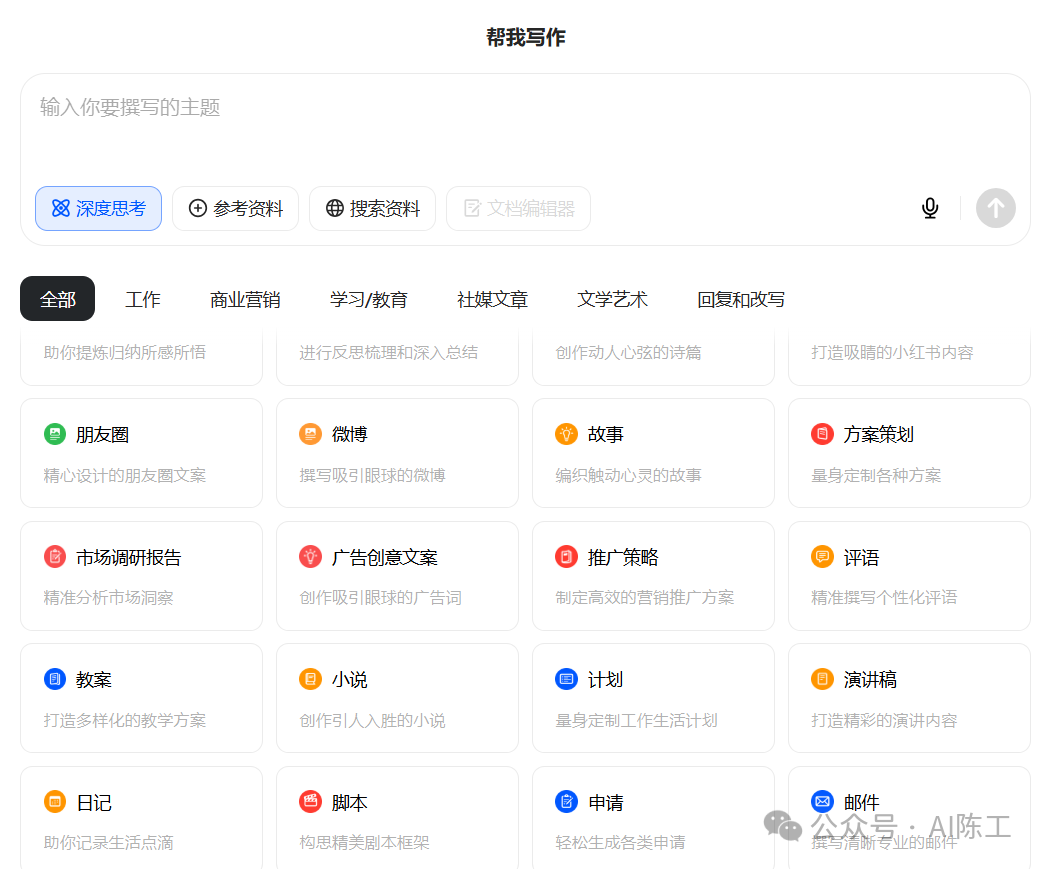Toggle the 深度思考 deep thinking mode
The width and height of the screenshot is (1045, 869).
pos(98,208)
